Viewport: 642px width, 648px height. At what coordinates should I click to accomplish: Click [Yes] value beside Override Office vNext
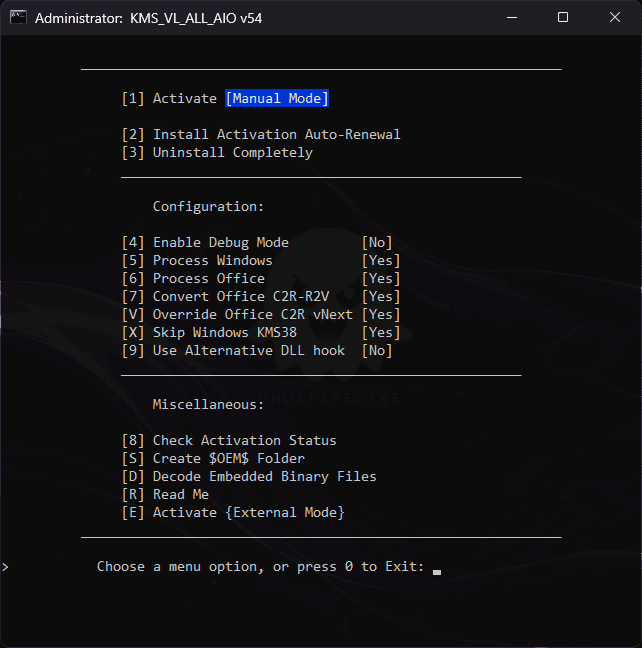click(x=381, y=314)
